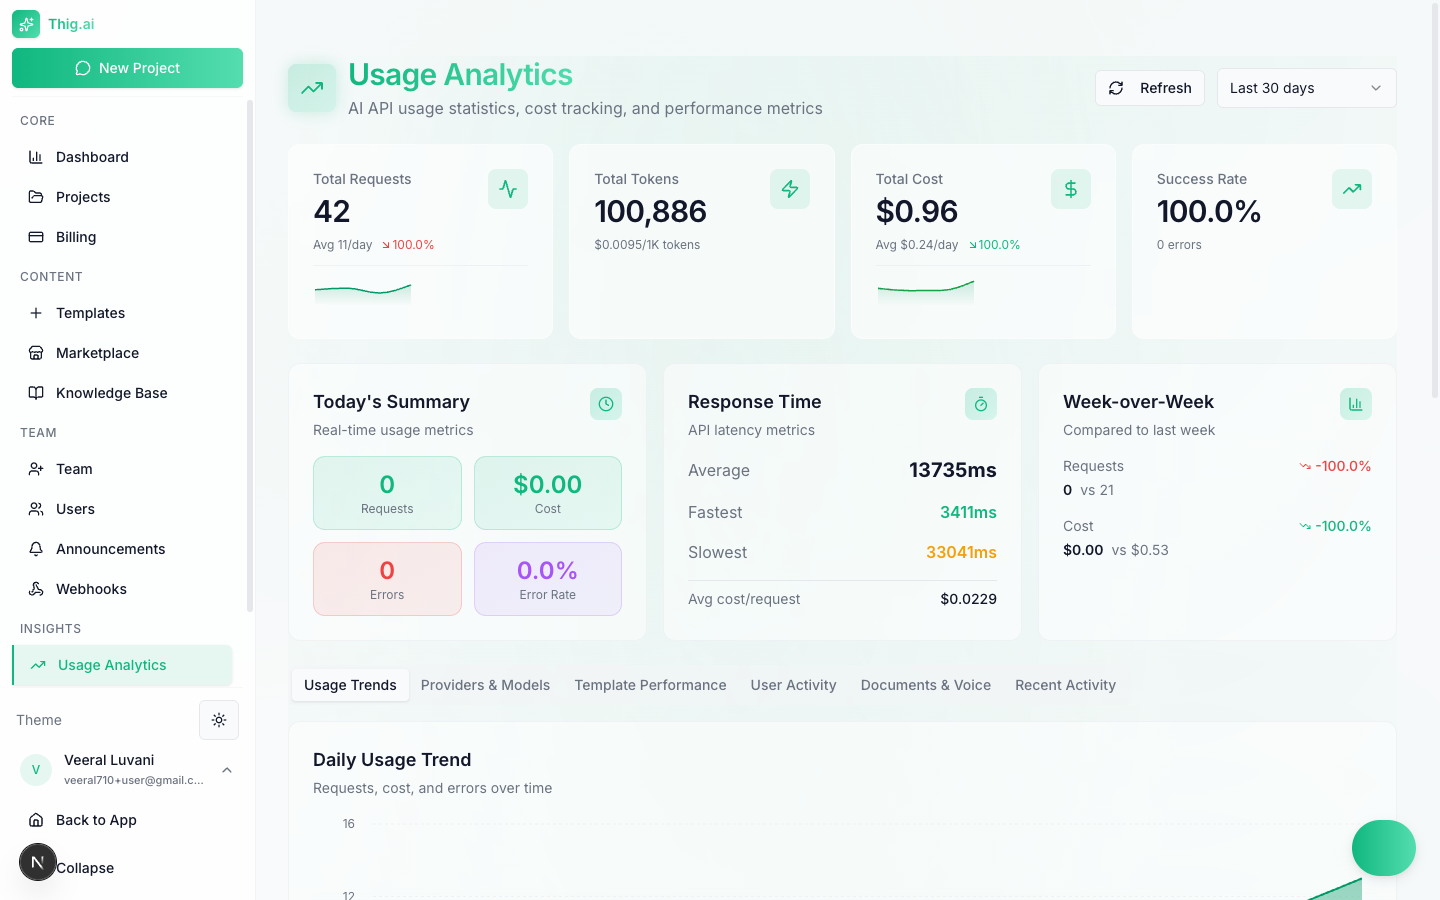Open the Last 30 days dropdown

coord(1306,88)
